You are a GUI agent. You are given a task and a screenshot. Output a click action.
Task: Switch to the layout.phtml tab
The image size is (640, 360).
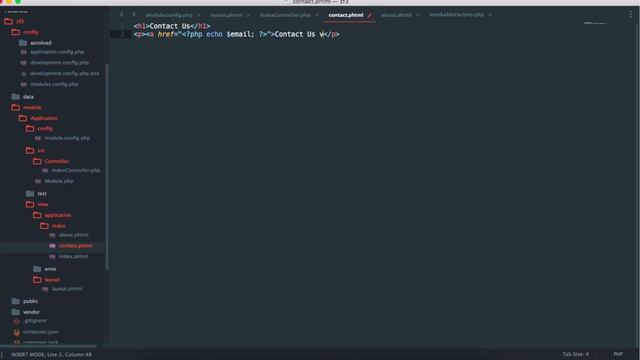pos(226,15)
